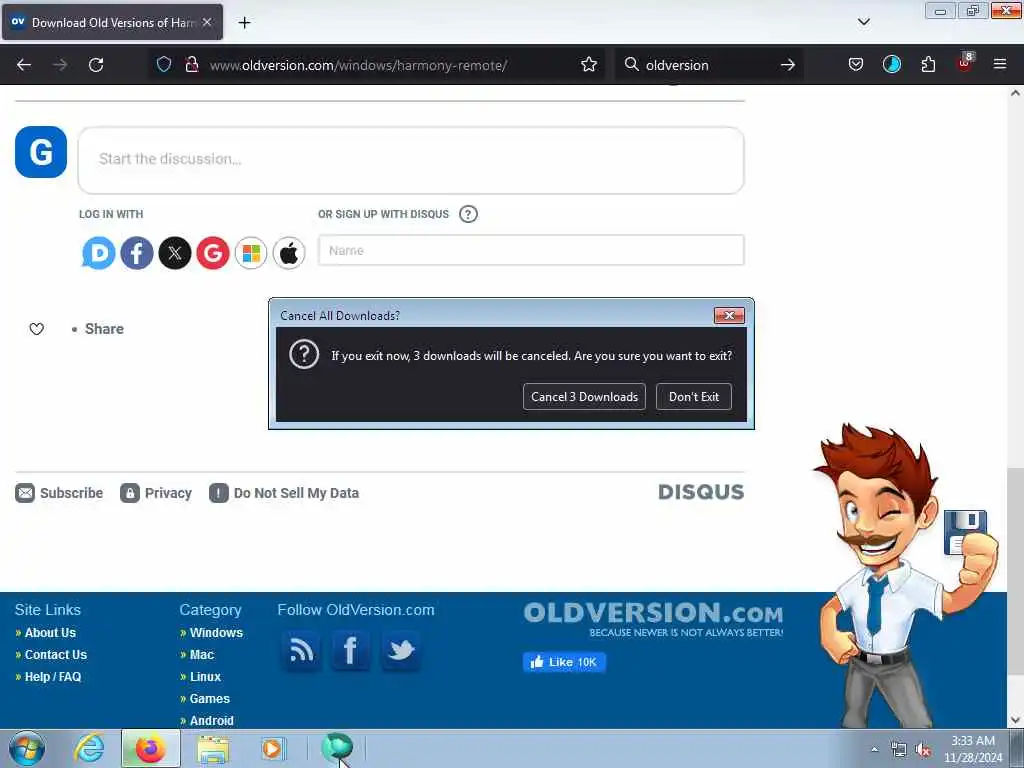
Task: Open the Share link
Action: 104,328
